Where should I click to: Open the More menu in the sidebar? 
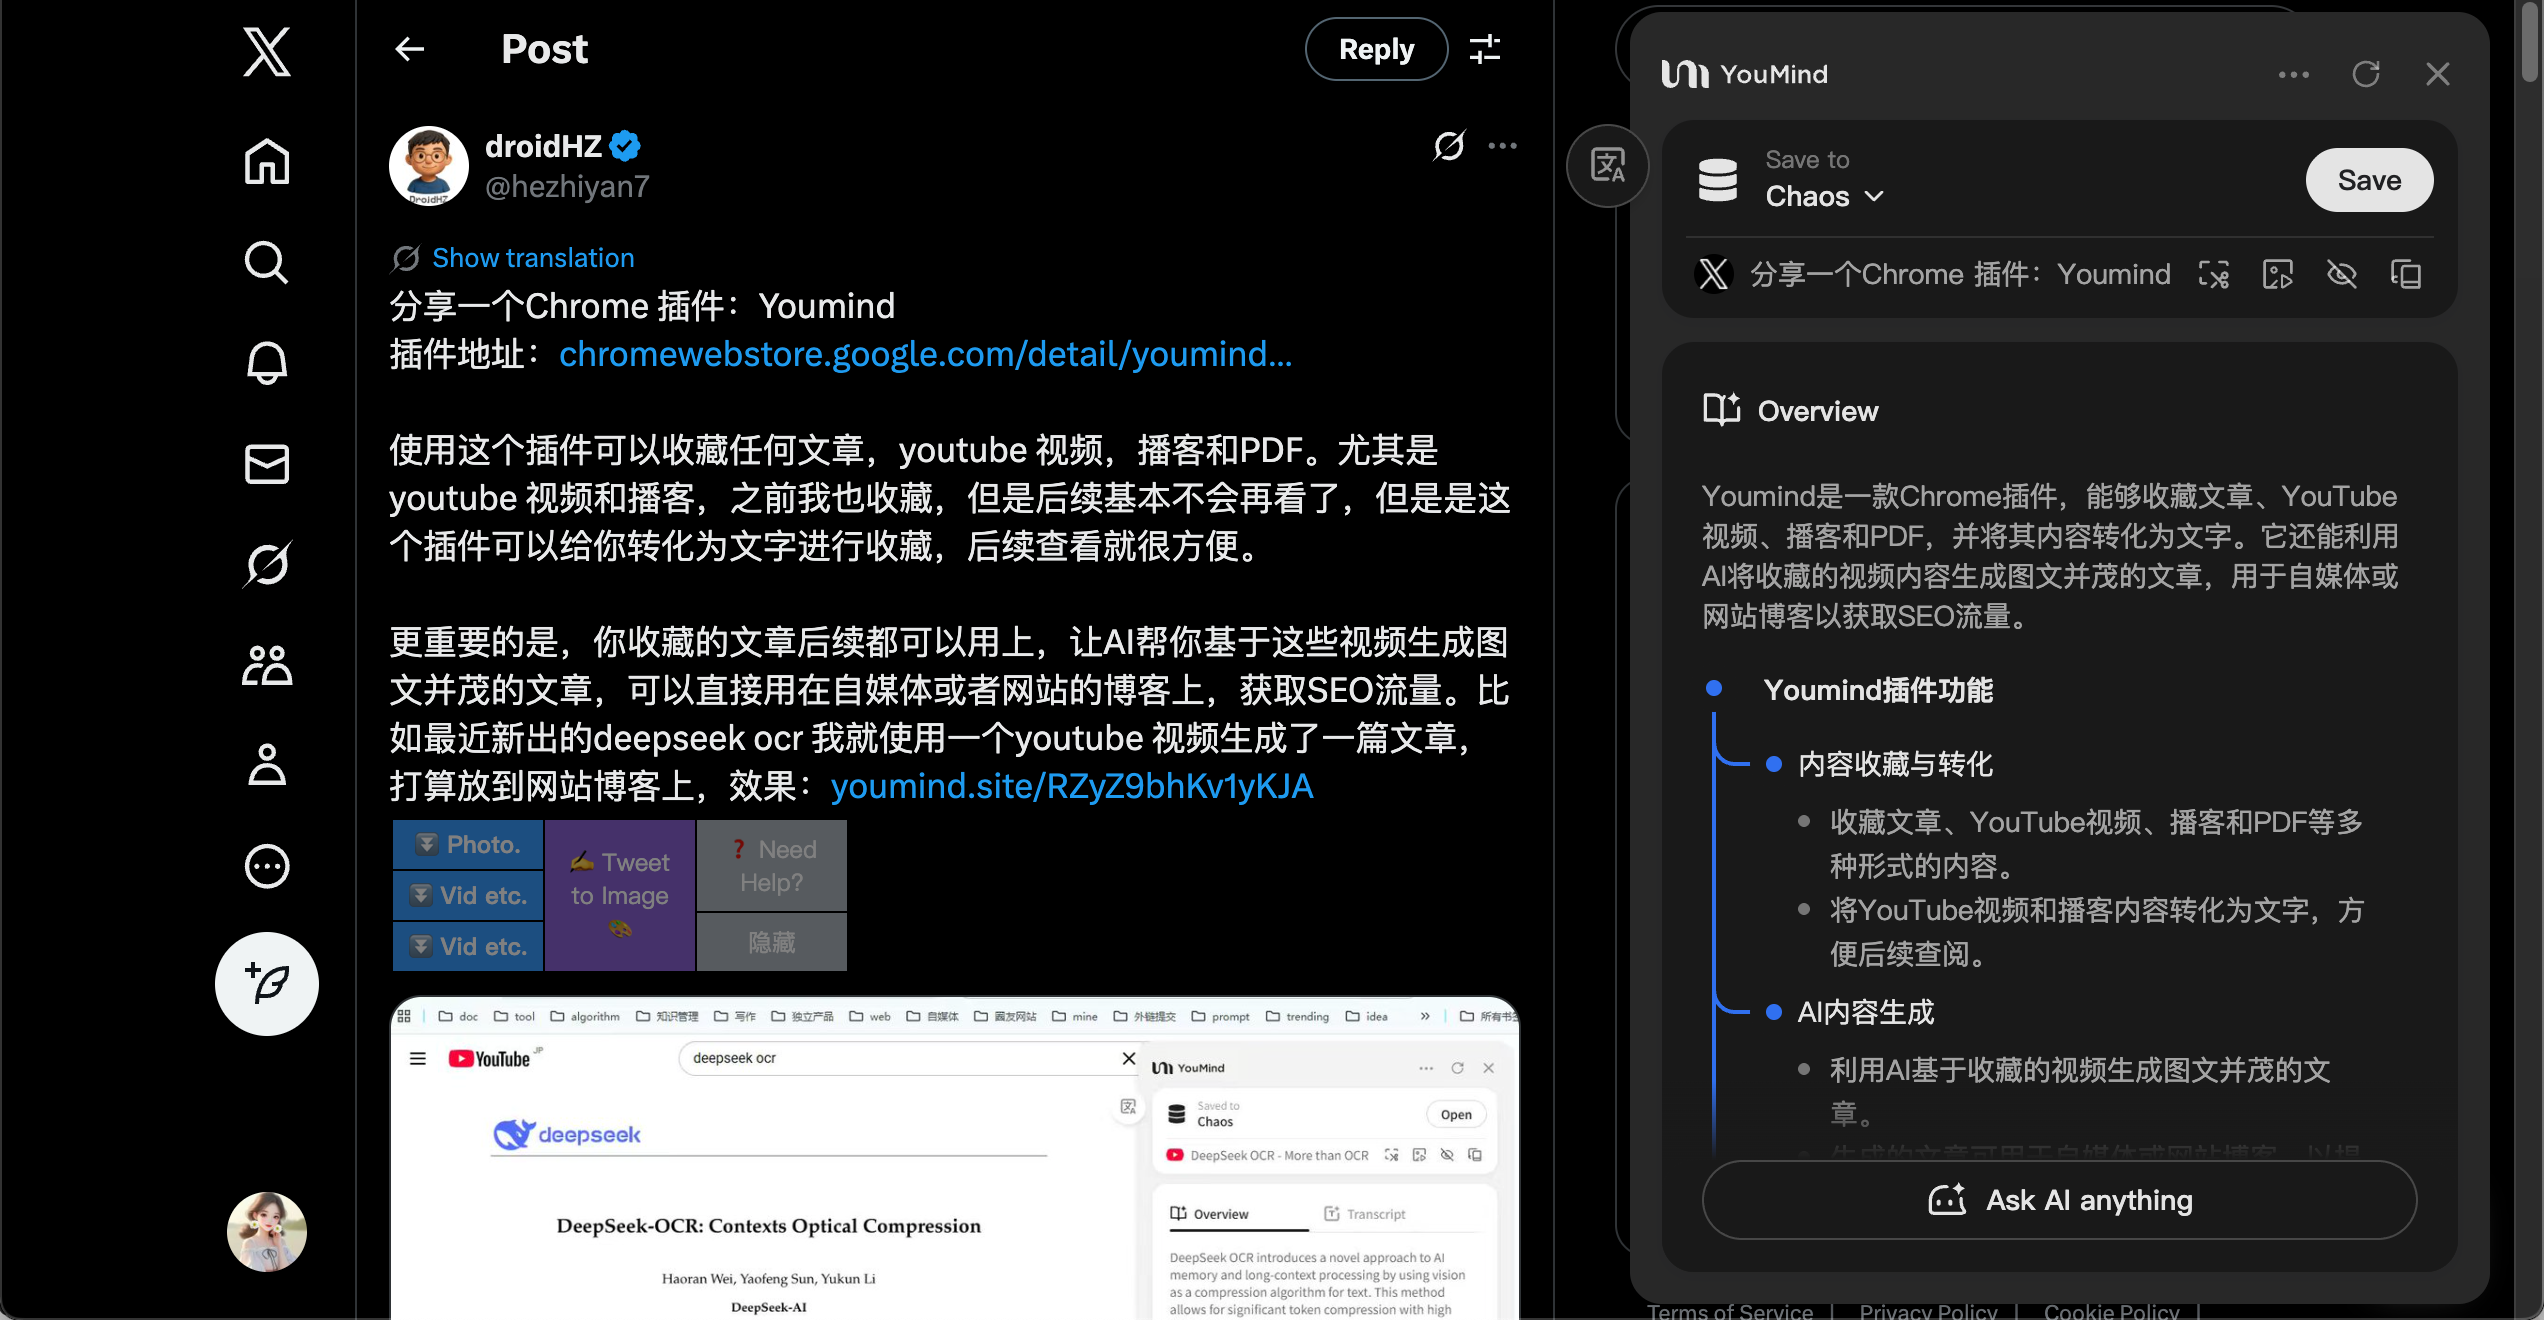click(x=266, y=866)
